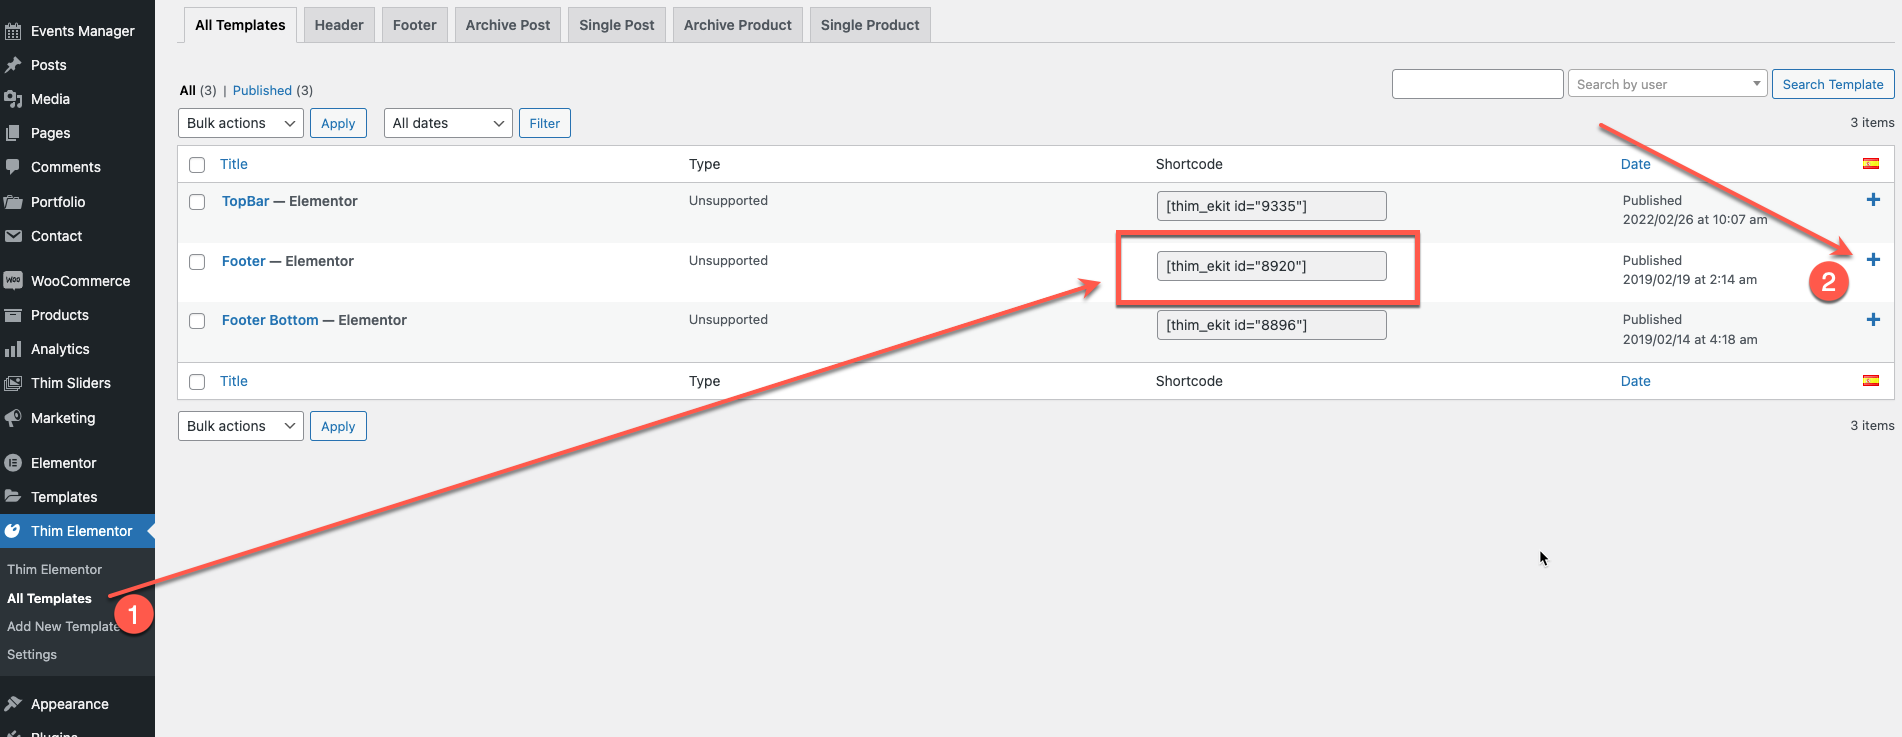Expand the All dates filter dropdown

(447, 123)
